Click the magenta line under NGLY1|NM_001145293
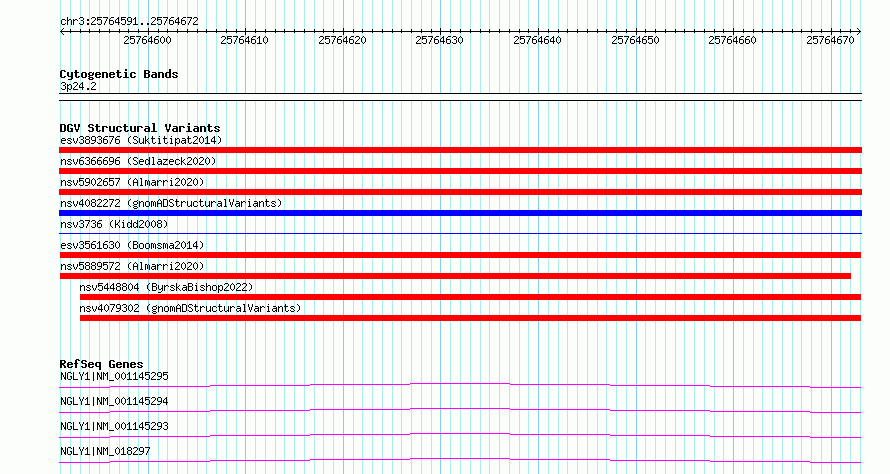 coord(460,435)
